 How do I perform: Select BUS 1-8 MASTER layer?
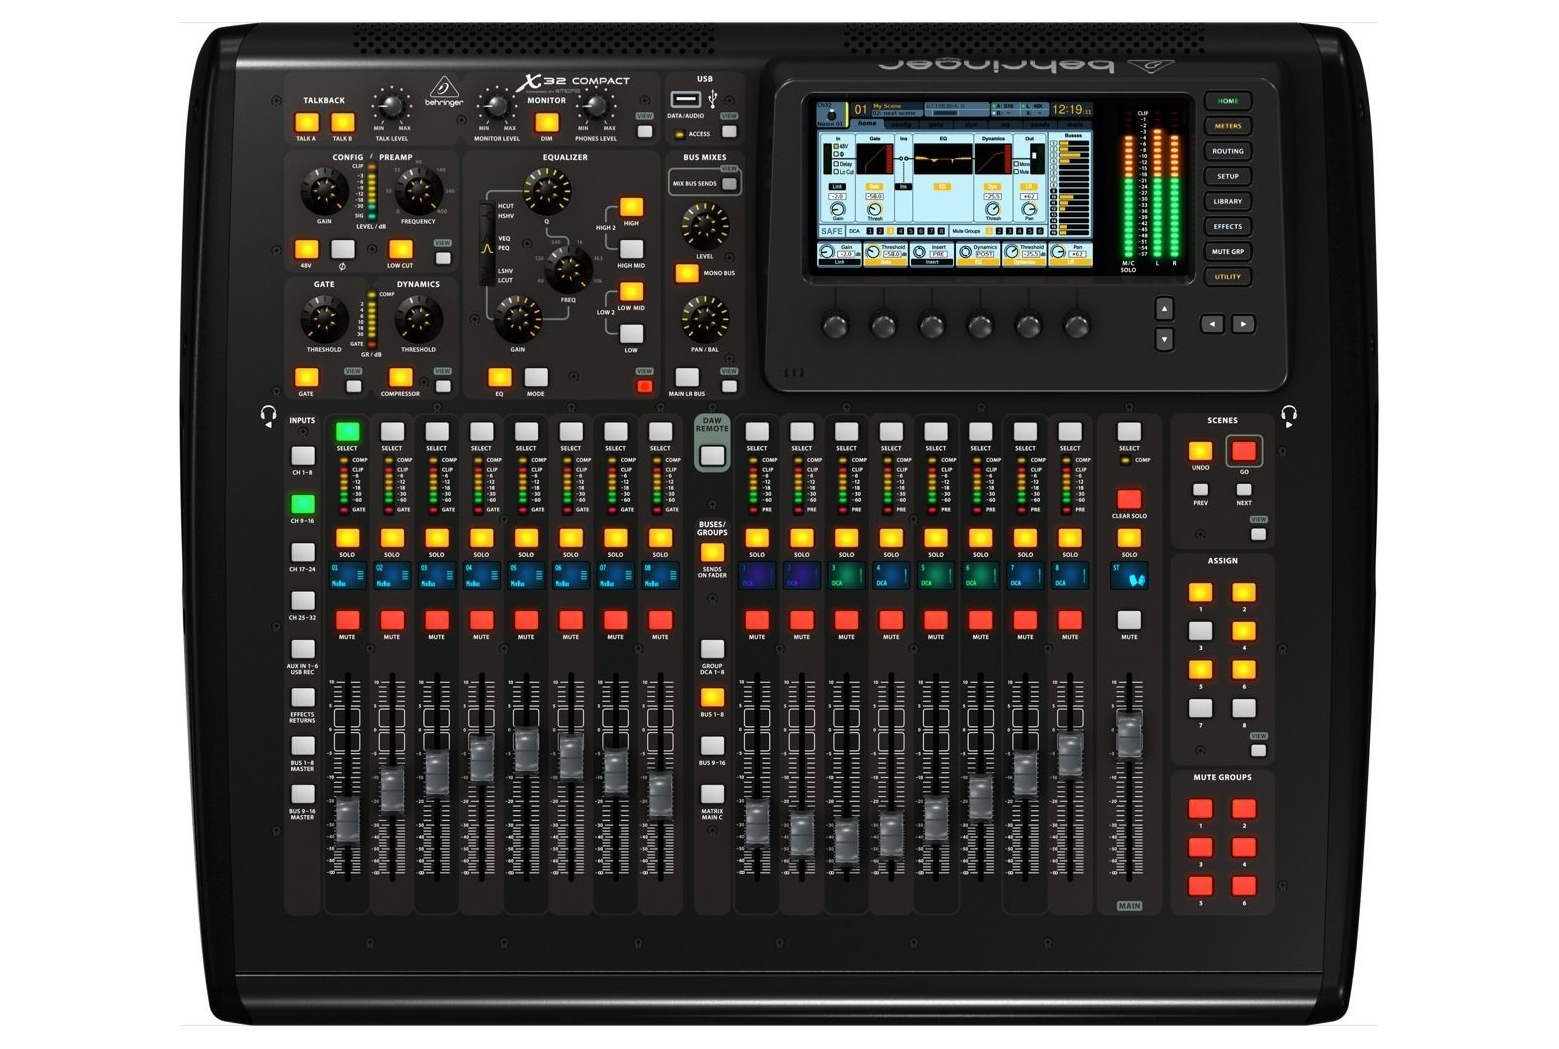(x=302, y=746)
